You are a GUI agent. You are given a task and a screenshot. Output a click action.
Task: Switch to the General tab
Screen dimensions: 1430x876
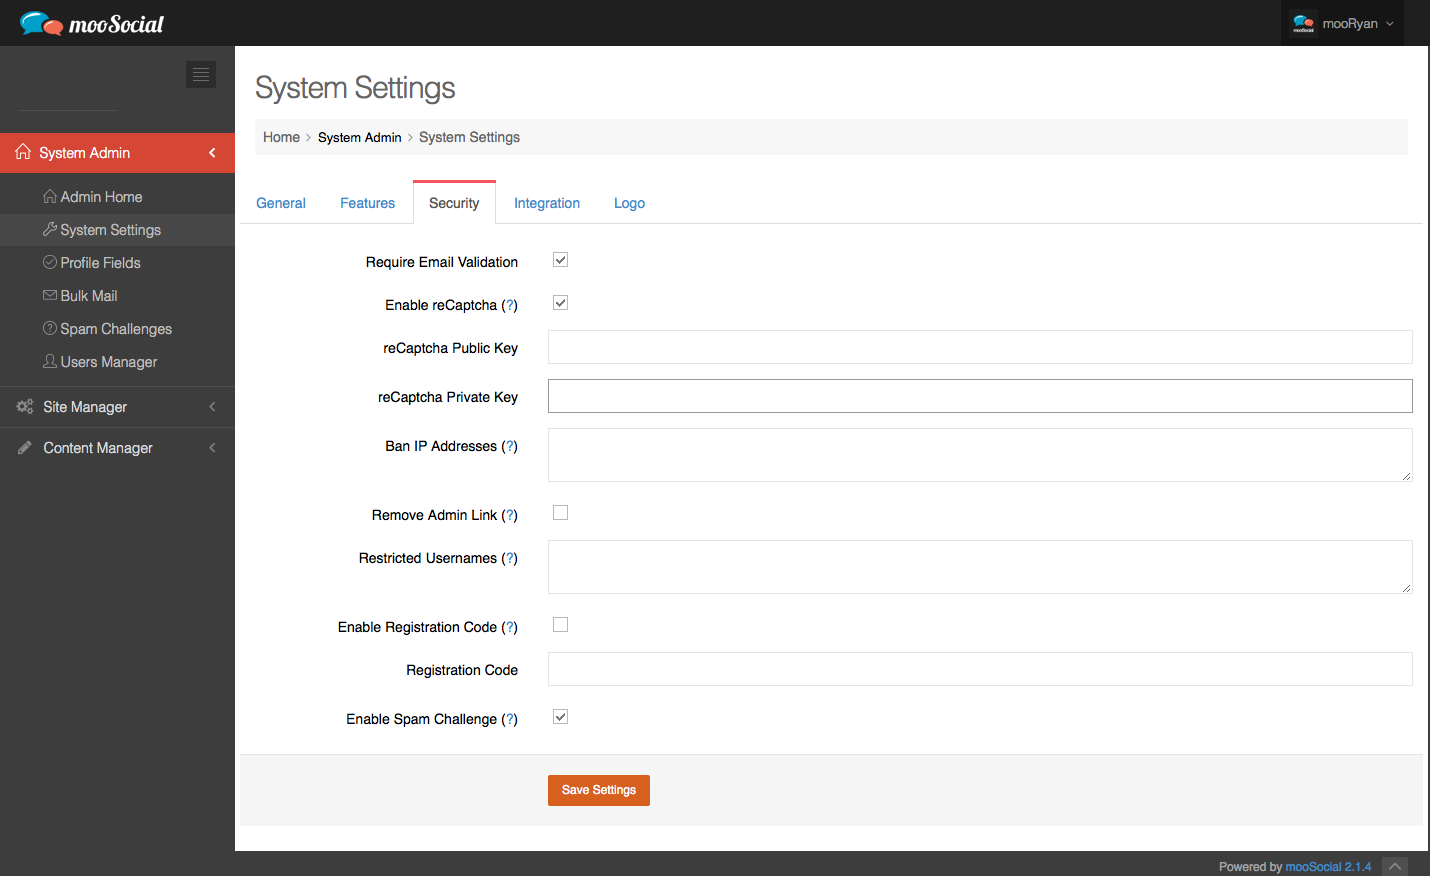[281, 203]
